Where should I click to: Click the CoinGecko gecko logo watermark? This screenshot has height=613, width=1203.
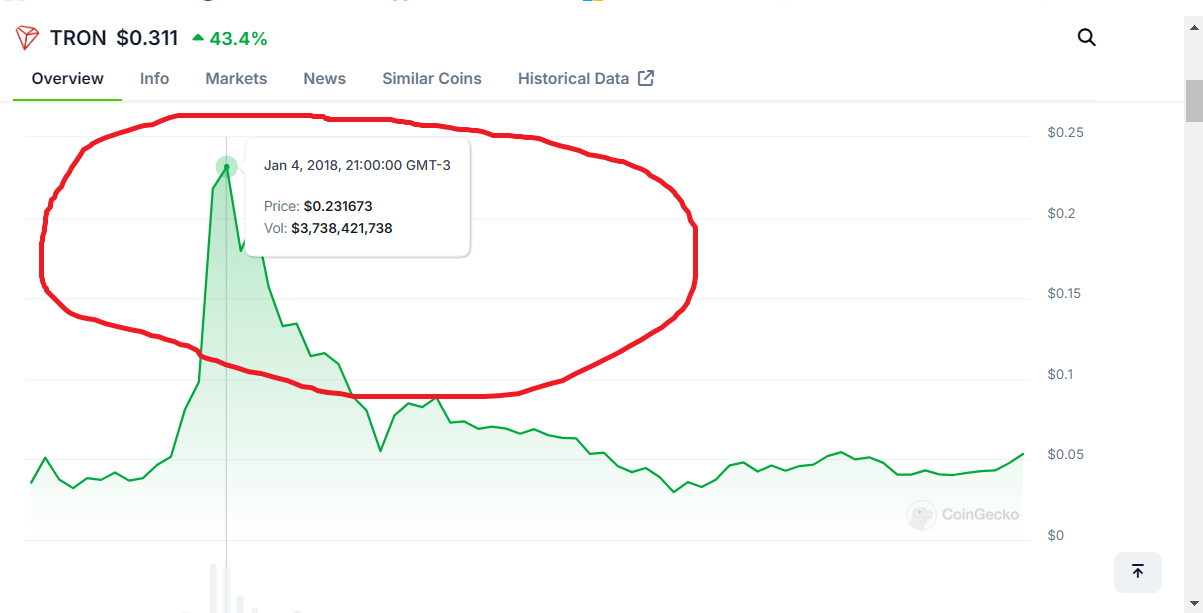[921, 515]
